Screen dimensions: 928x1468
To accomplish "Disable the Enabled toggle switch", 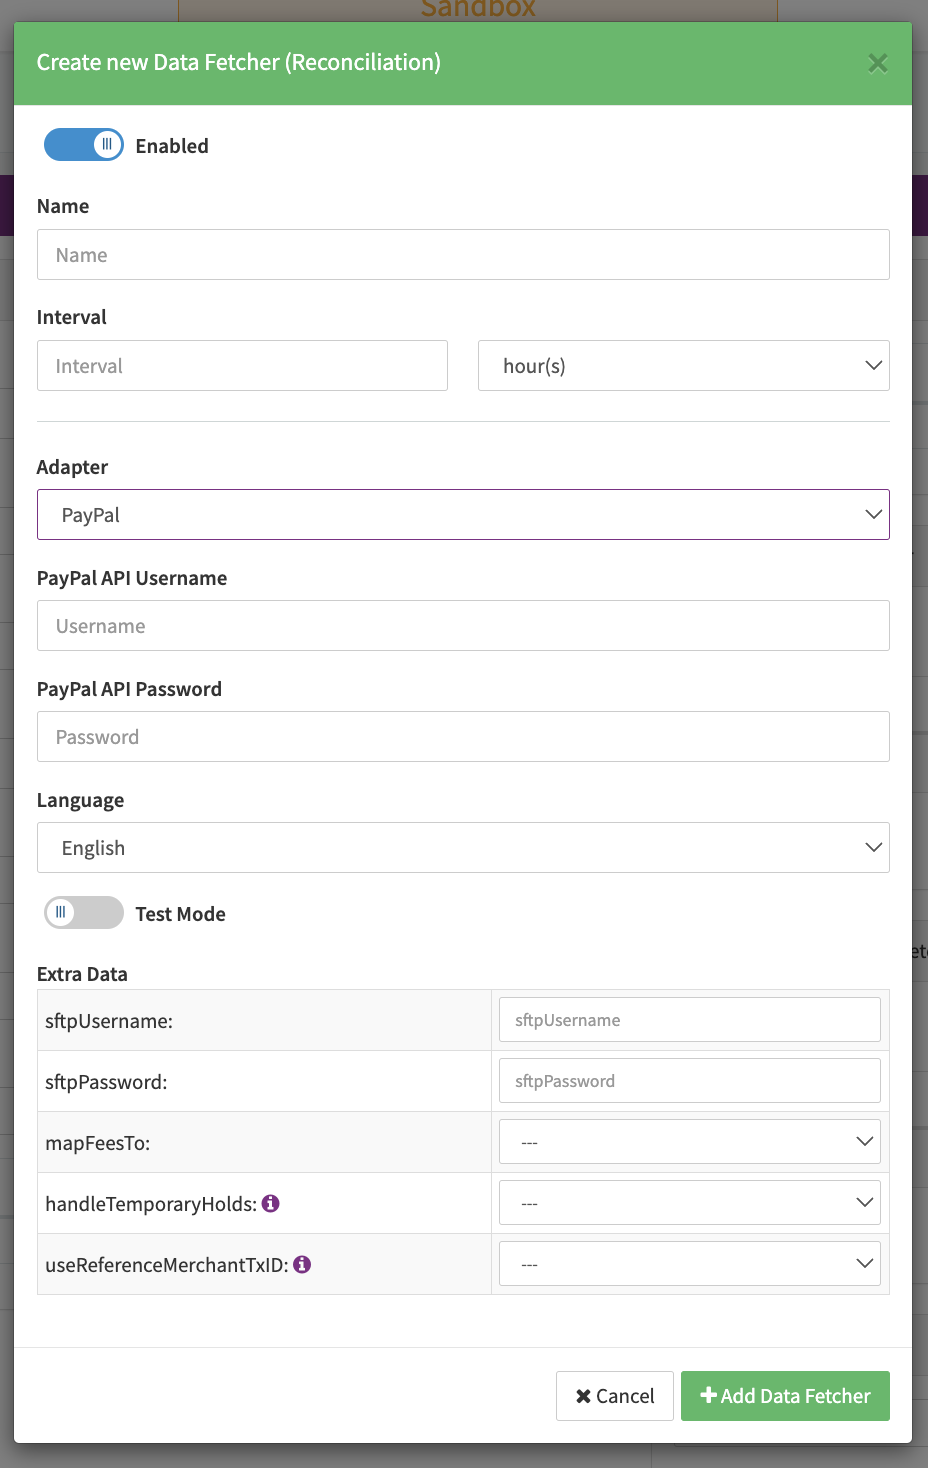I will click(84, 145).
